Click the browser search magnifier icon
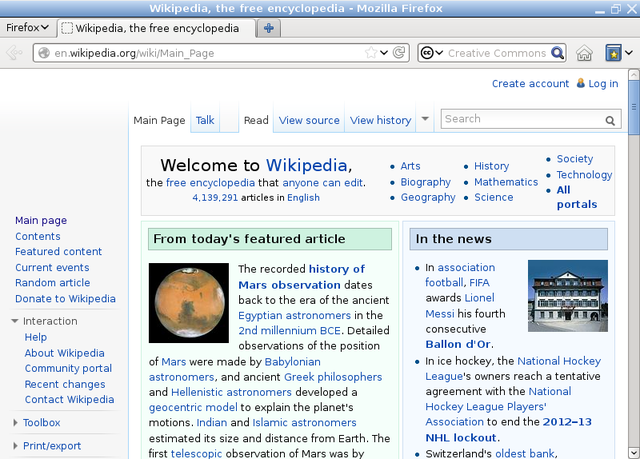The image size is (640, 459). point(557,53)
